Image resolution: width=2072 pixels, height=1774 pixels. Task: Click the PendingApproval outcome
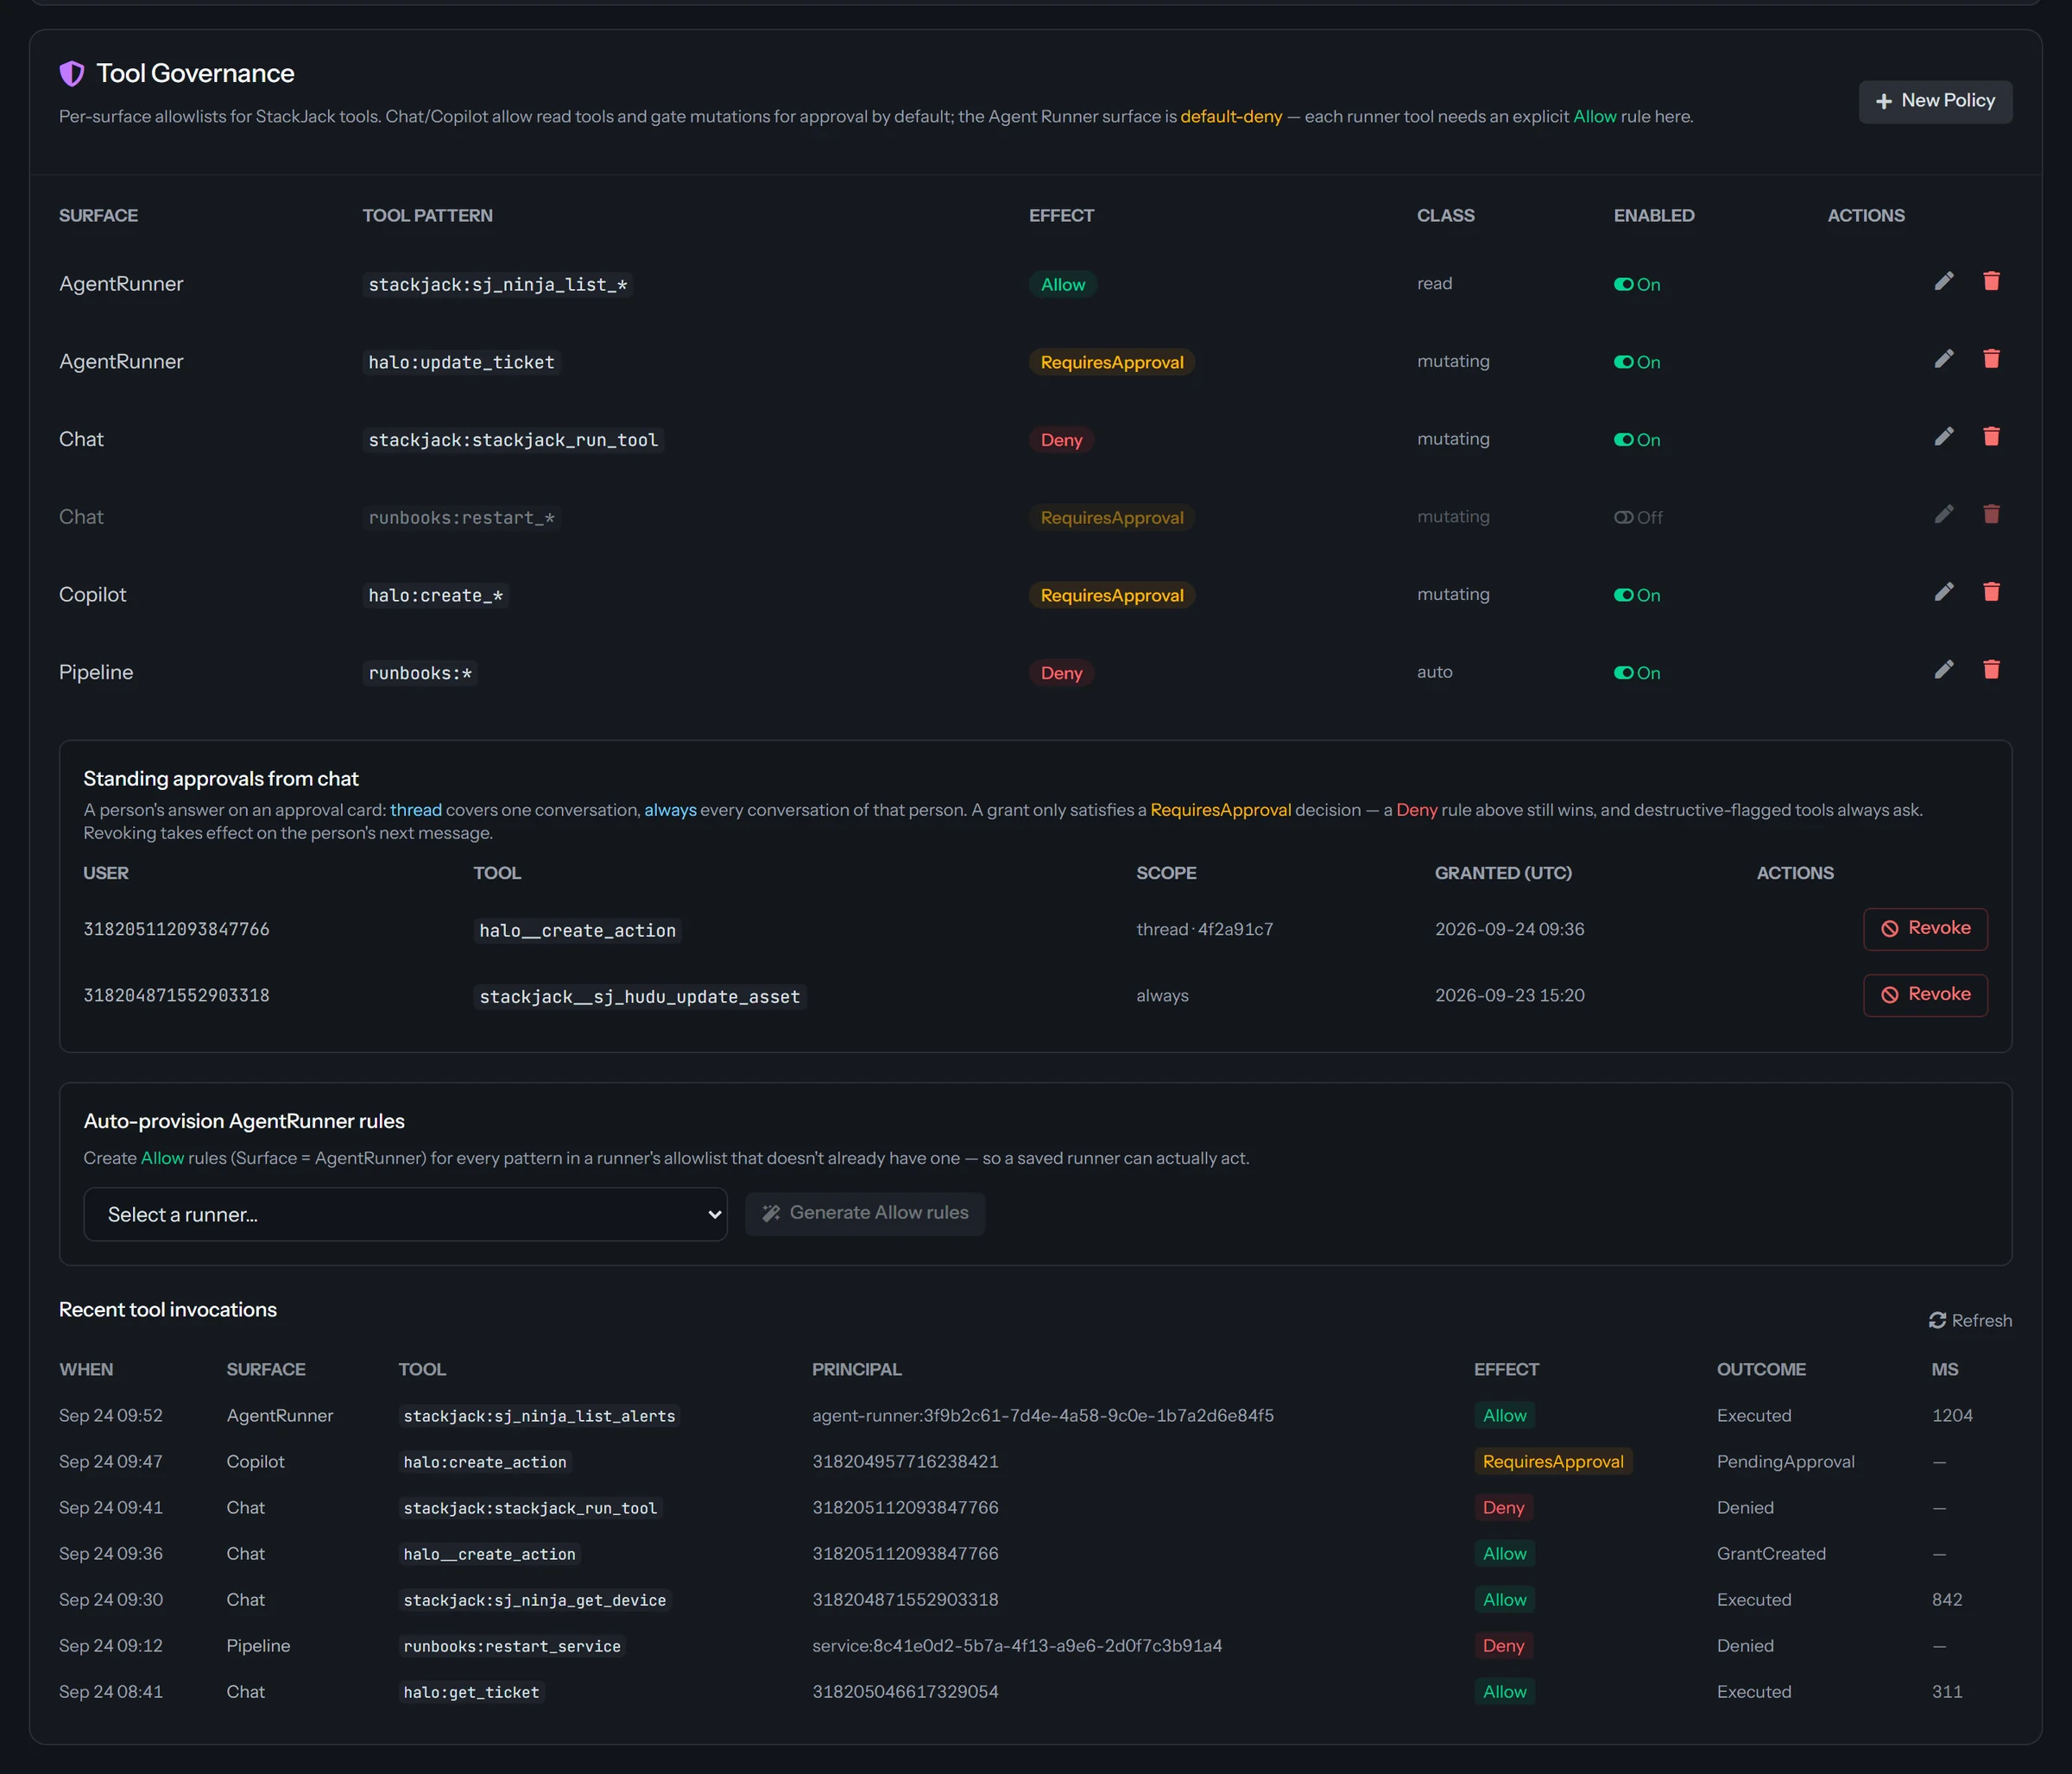1785,1462
